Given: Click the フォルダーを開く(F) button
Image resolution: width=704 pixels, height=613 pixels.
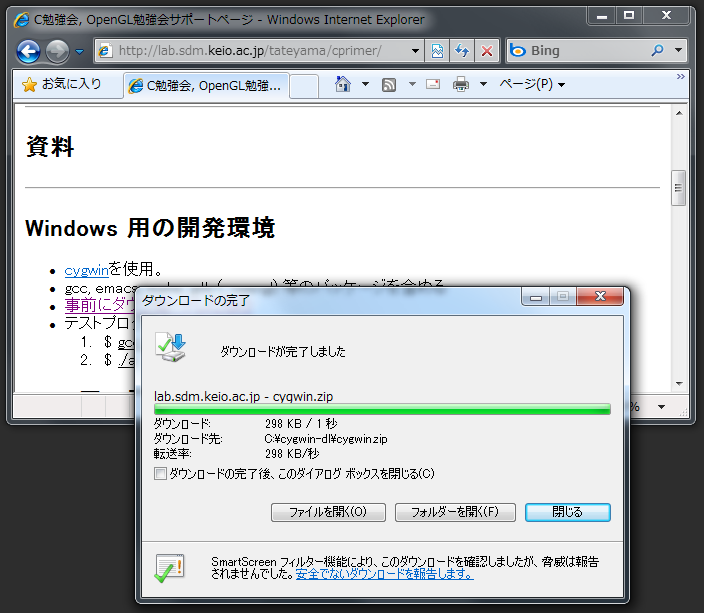Looking at the screenshot, I should pyautogui.click(x=455, y=512).
